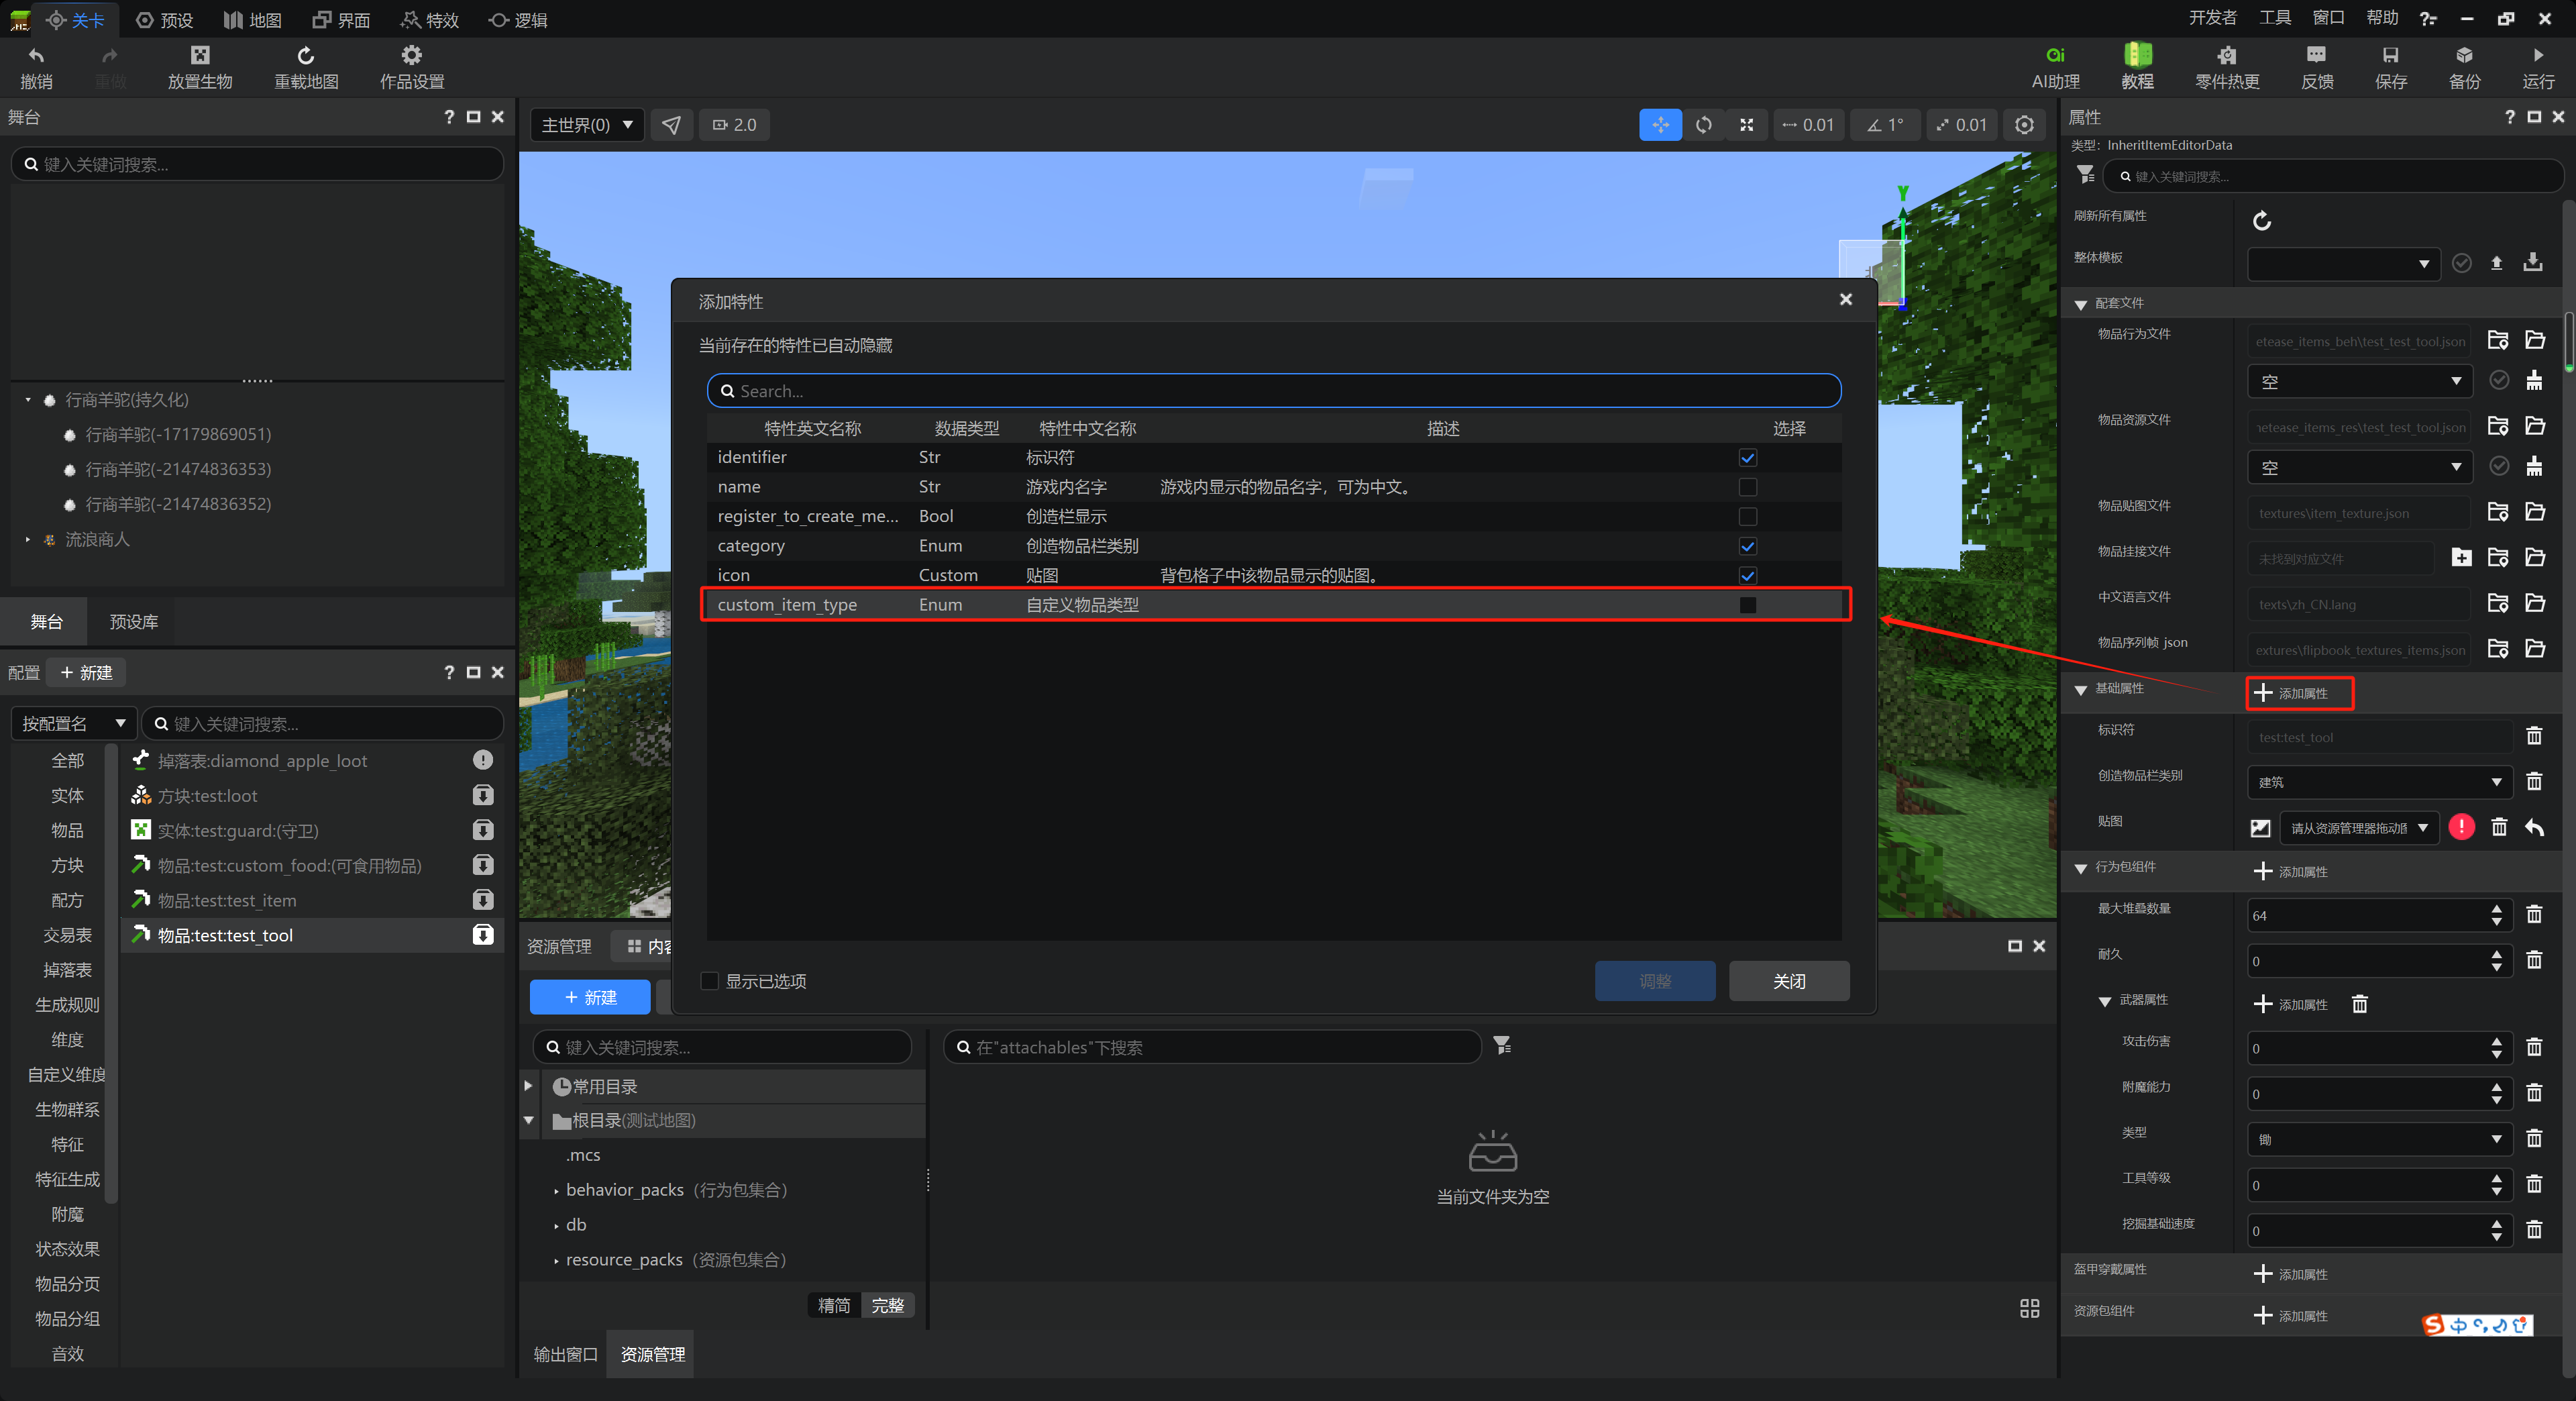Open the 开发者 menu
The image size is (2576, 1401).
pyautogui.click(x=2212, y=18)
